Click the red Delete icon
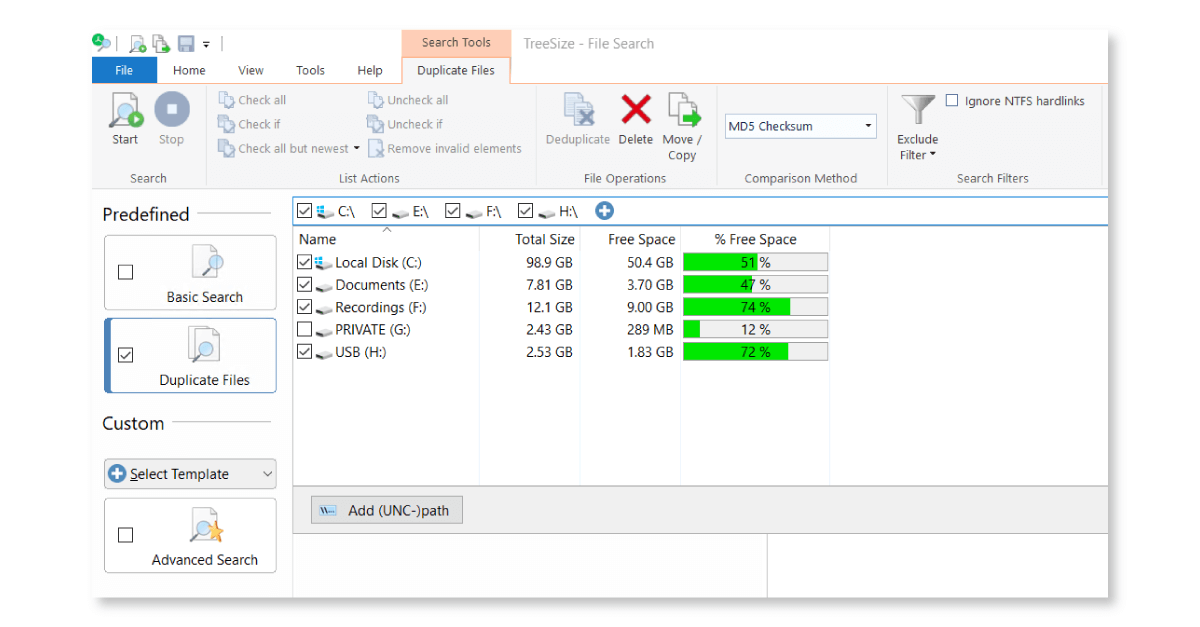Screen dimensions: 1200x627 tap(635, 110)
